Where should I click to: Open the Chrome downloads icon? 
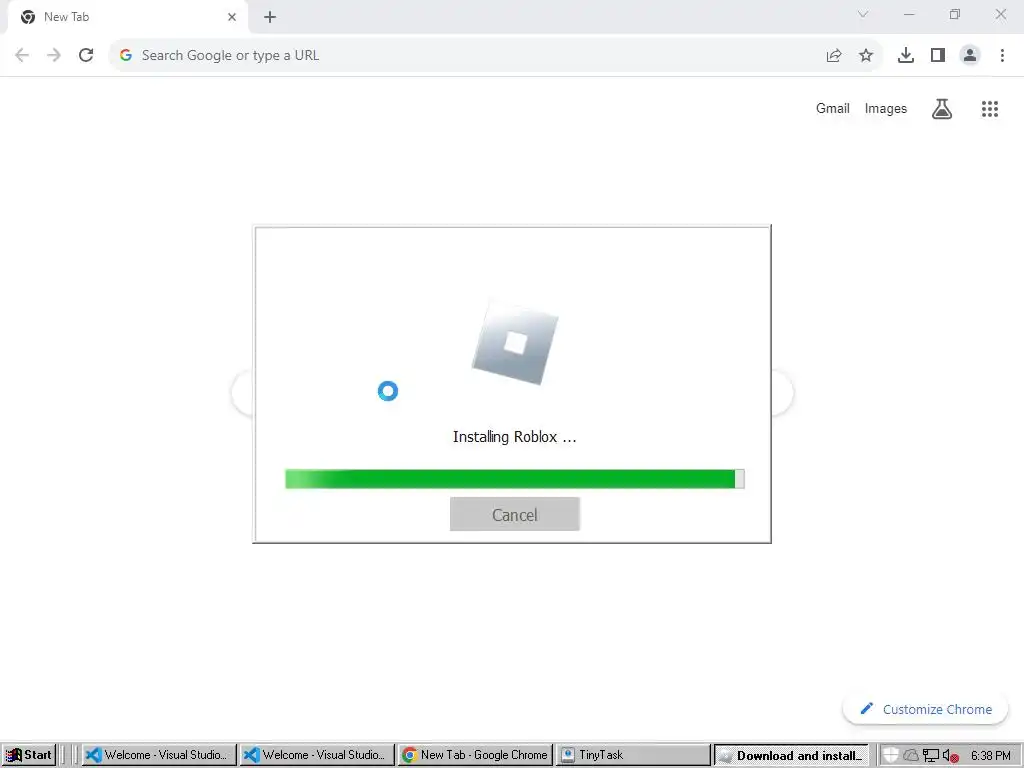[x=906, y=56]
